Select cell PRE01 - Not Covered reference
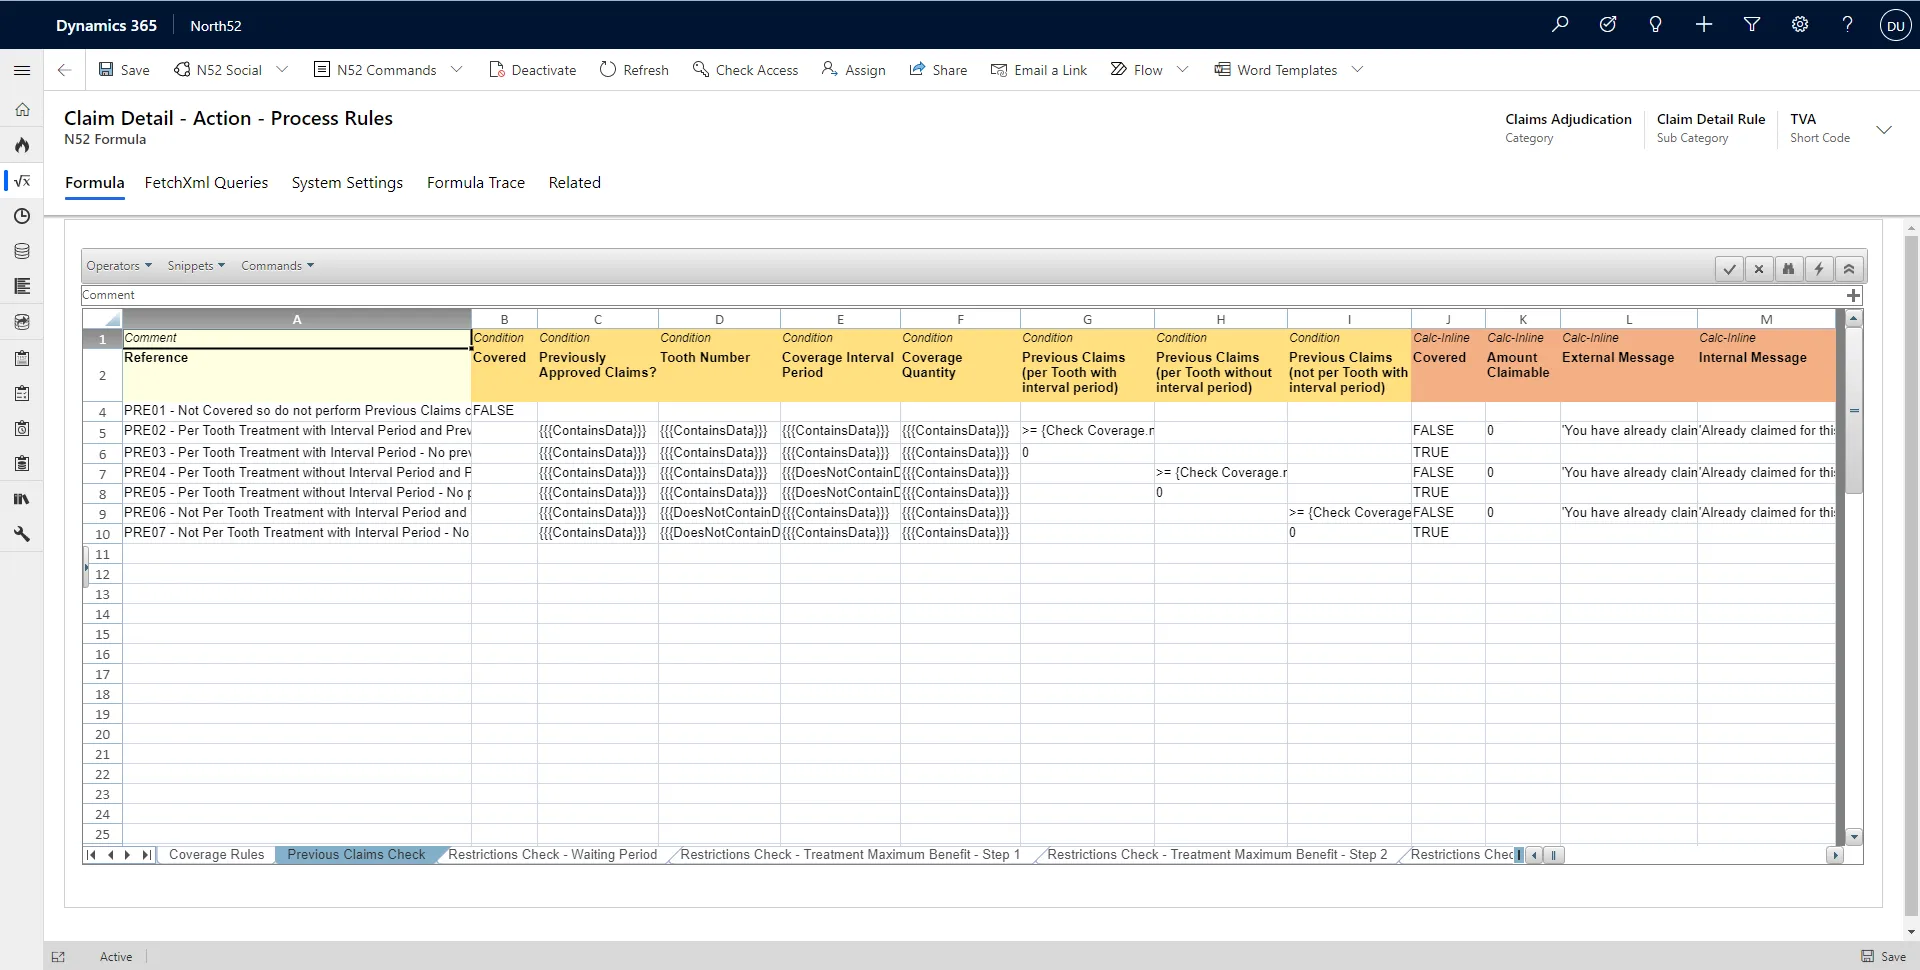The width and height of the screenshot is (1920, 970). pos(297,411)
